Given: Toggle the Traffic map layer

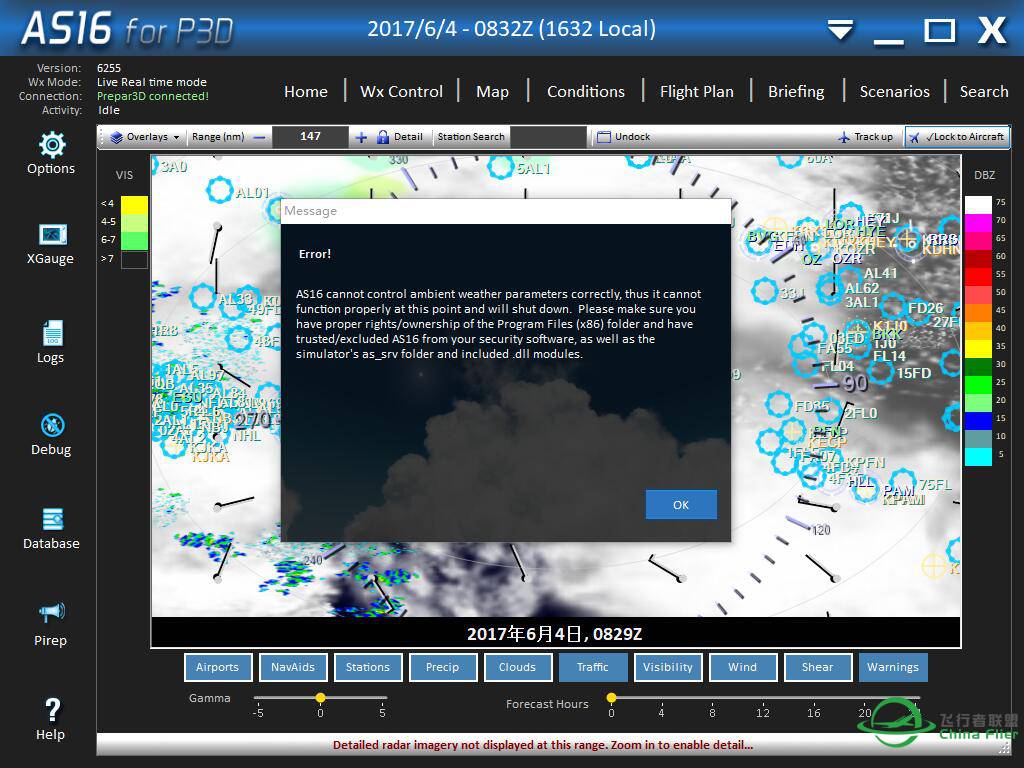Looking at the screenshot, I should (593, 667).
